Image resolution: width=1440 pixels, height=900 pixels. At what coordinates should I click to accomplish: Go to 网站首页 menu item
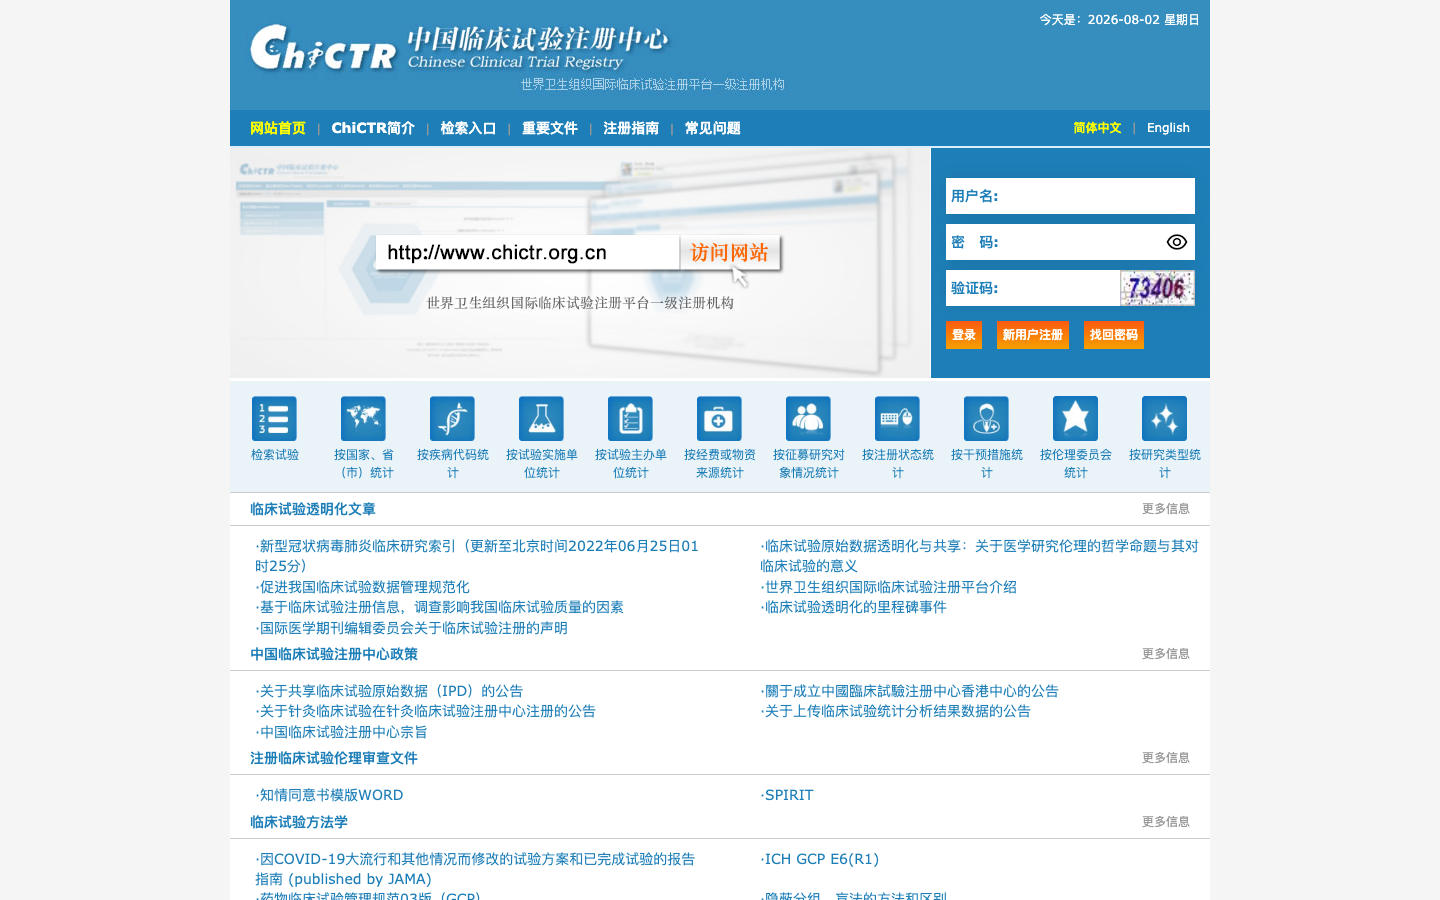(278, 128)
